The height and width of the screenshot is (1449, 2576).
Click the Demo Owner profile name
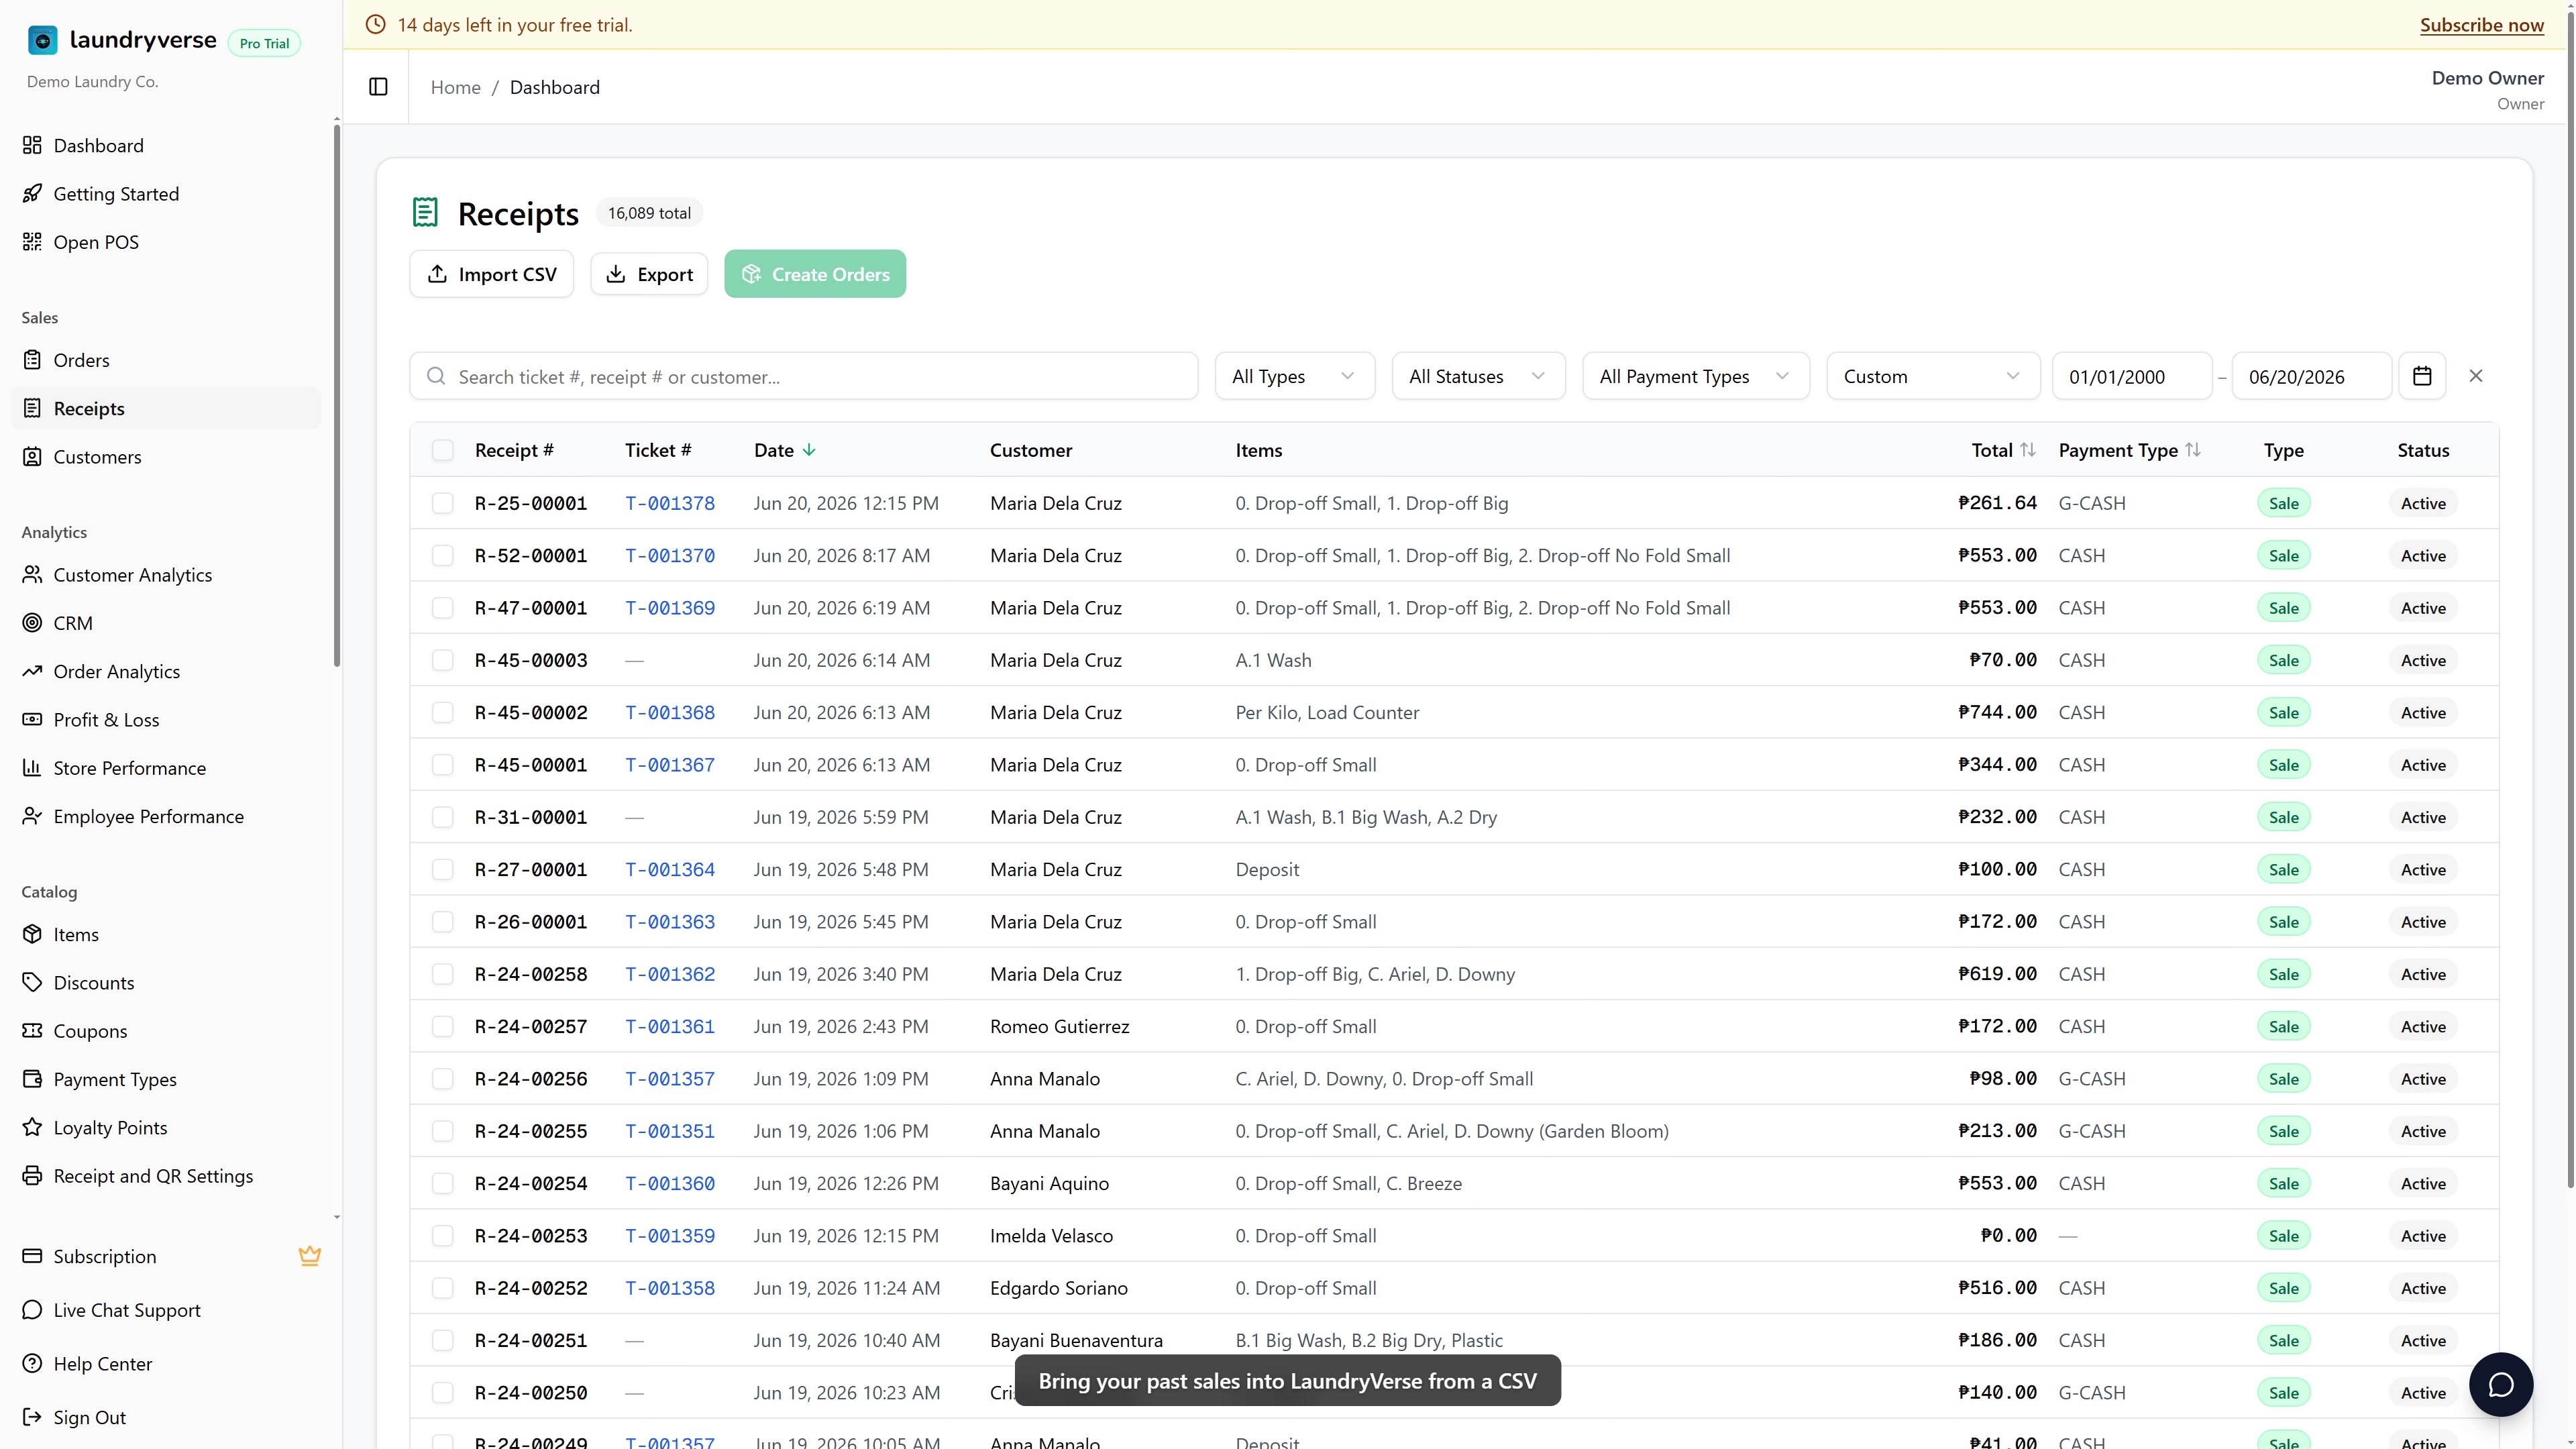click(2488, 78)
